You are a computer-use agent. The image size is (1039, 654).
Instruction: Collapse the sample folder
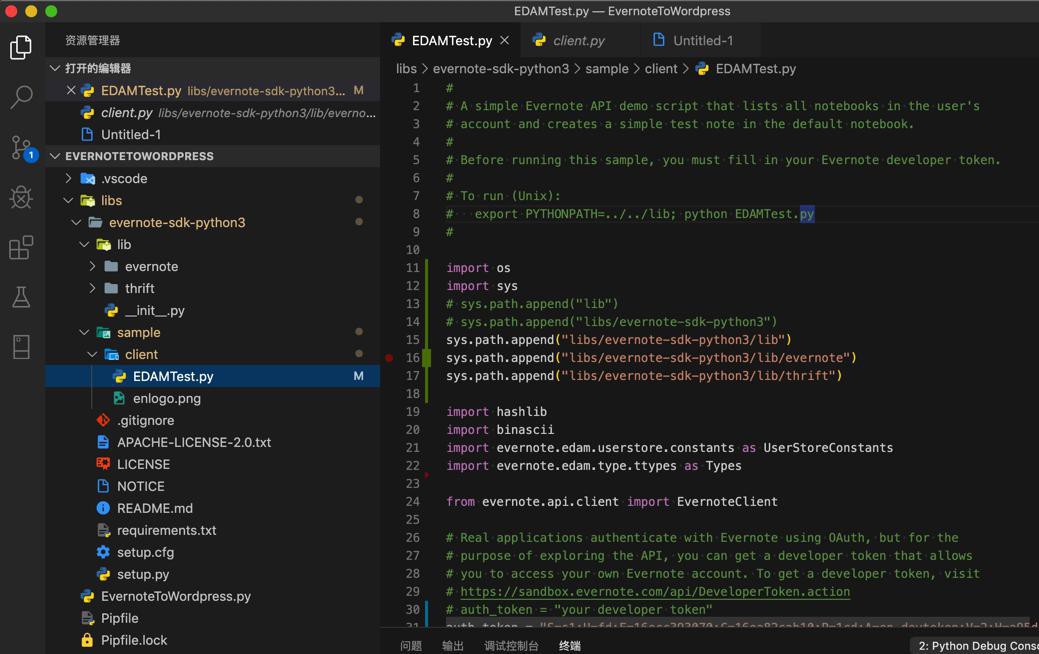83,332
